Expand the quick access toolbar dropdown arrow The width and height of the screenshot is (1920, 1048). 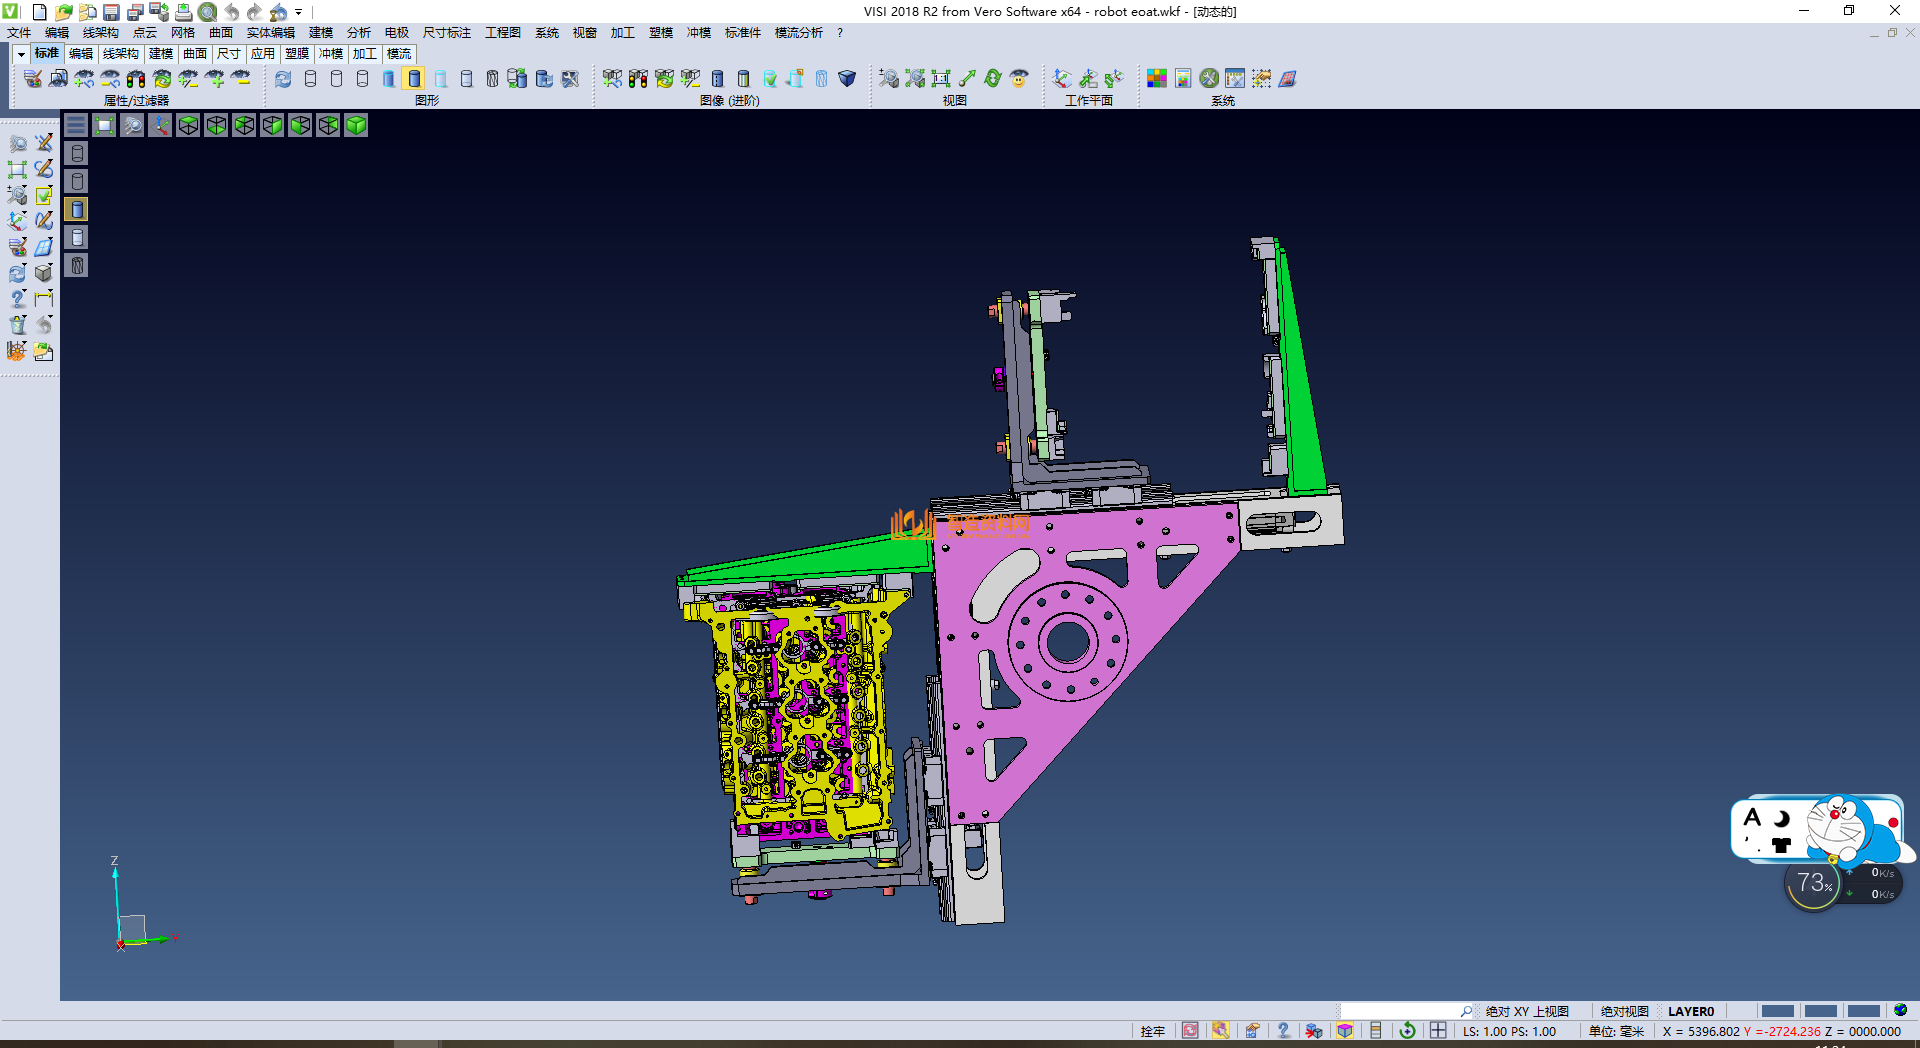tap(299, 12)
